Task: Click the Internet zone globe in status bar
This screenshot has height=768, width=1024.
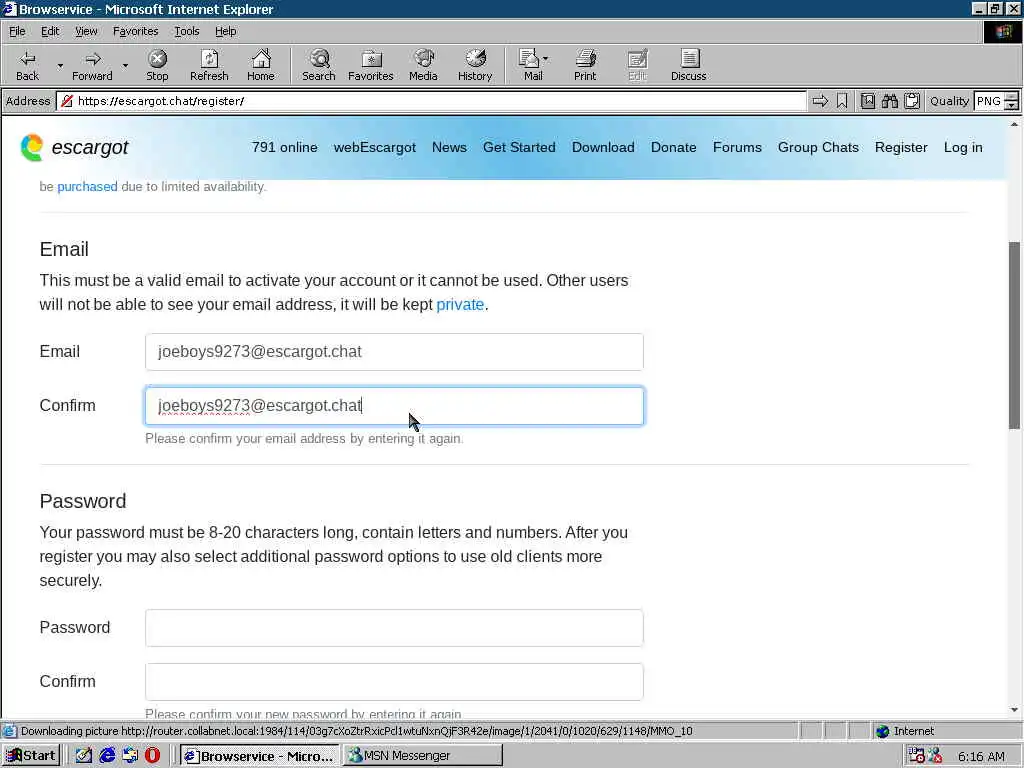Action: click(883, 731)
